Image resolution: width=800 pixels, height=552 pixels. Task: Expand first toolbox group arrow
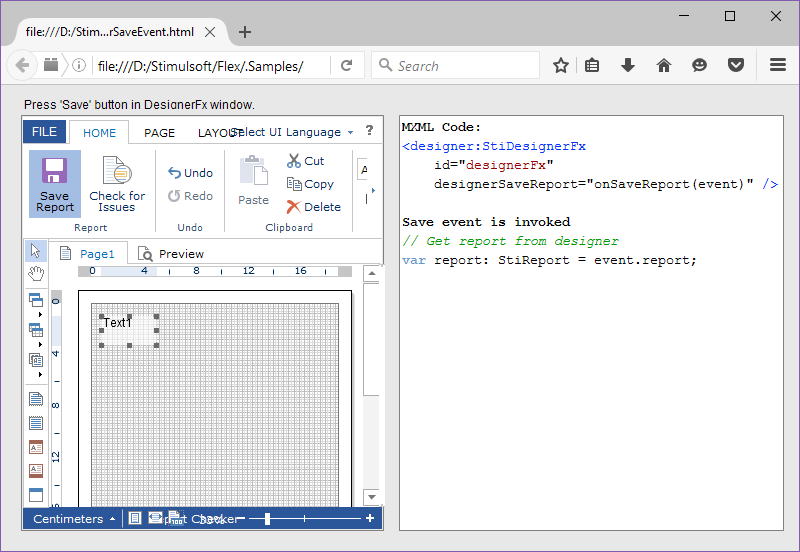[40, 315]
